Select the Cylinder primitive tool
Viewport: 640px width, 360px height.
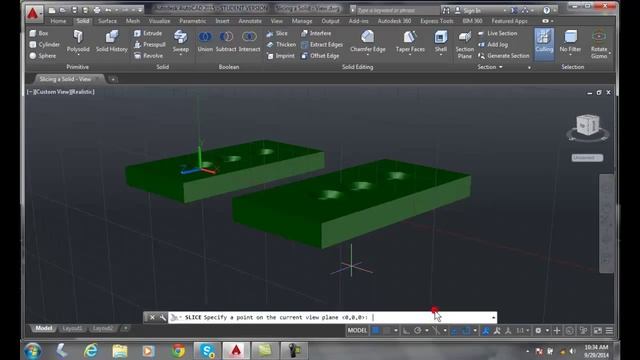44,44
